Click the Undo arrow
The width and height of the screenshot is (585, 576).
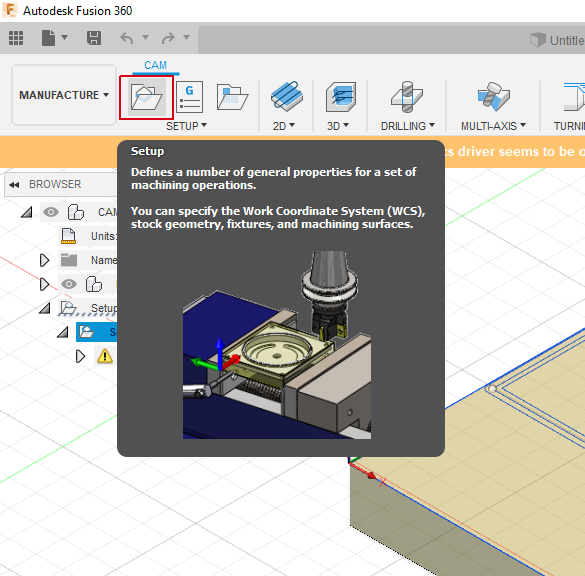coord(127,38)
